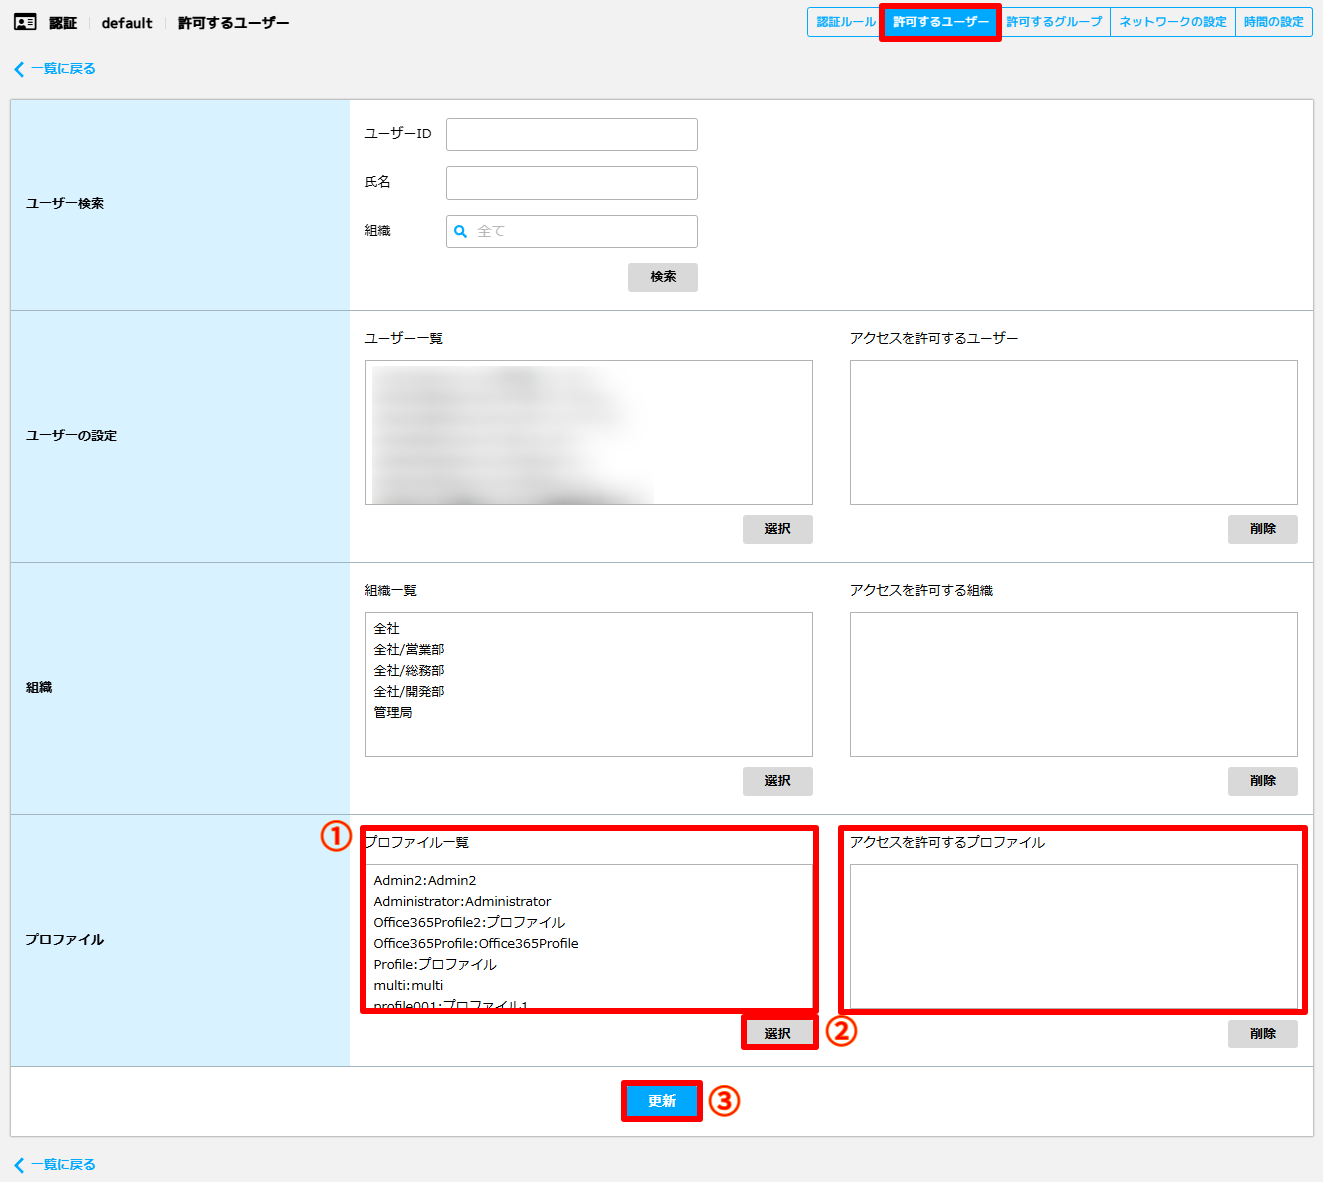
Task: Select 管理局 in the organization list
Action: pyautogui.click(x=393, y=713)
